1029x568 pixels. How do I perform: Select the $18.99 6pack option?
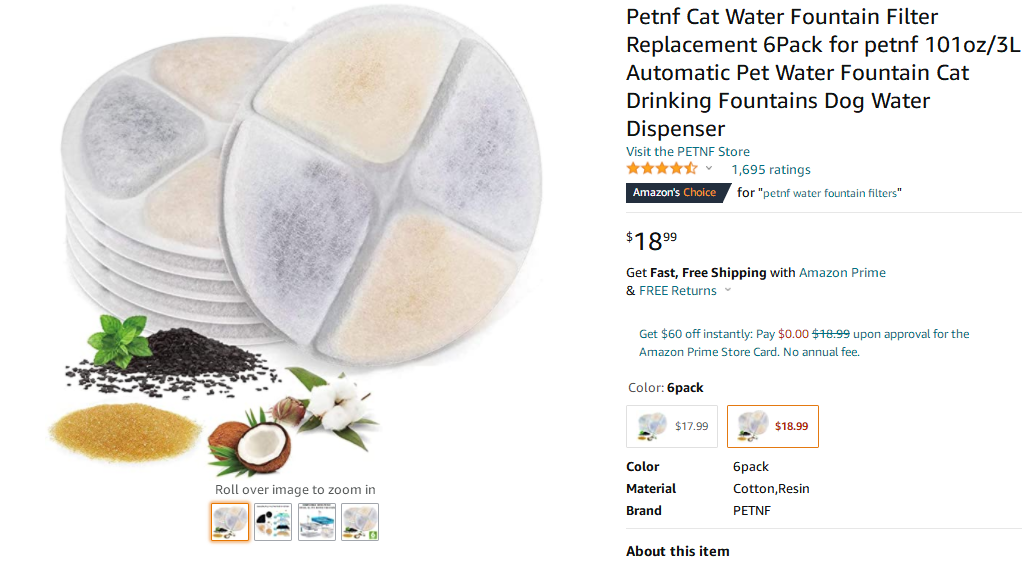772,426
